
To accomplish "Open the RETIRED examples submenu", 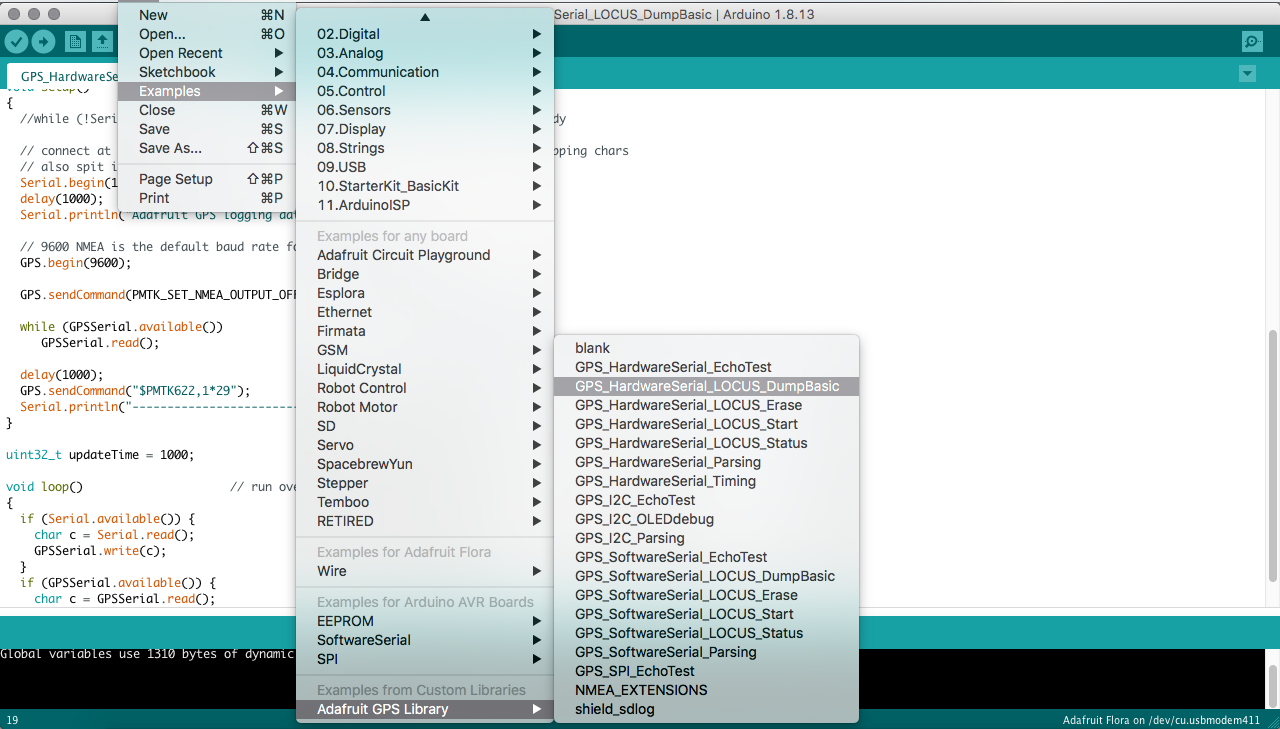I will [425, 521].
